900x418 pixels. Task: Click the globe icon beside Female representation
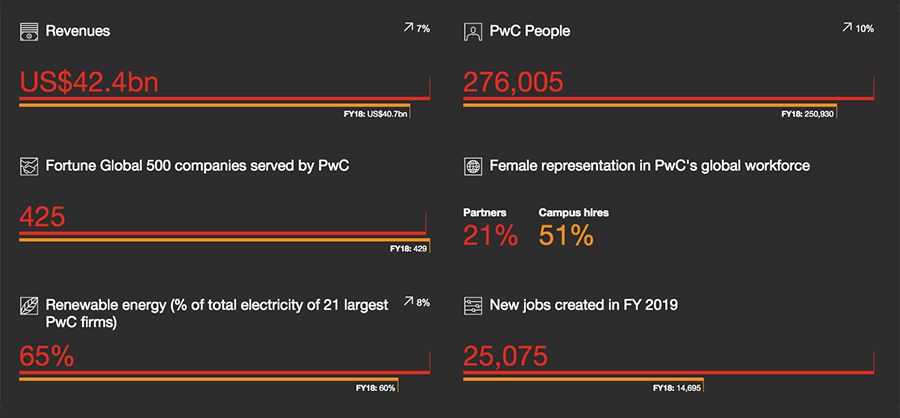coord(472,167)
